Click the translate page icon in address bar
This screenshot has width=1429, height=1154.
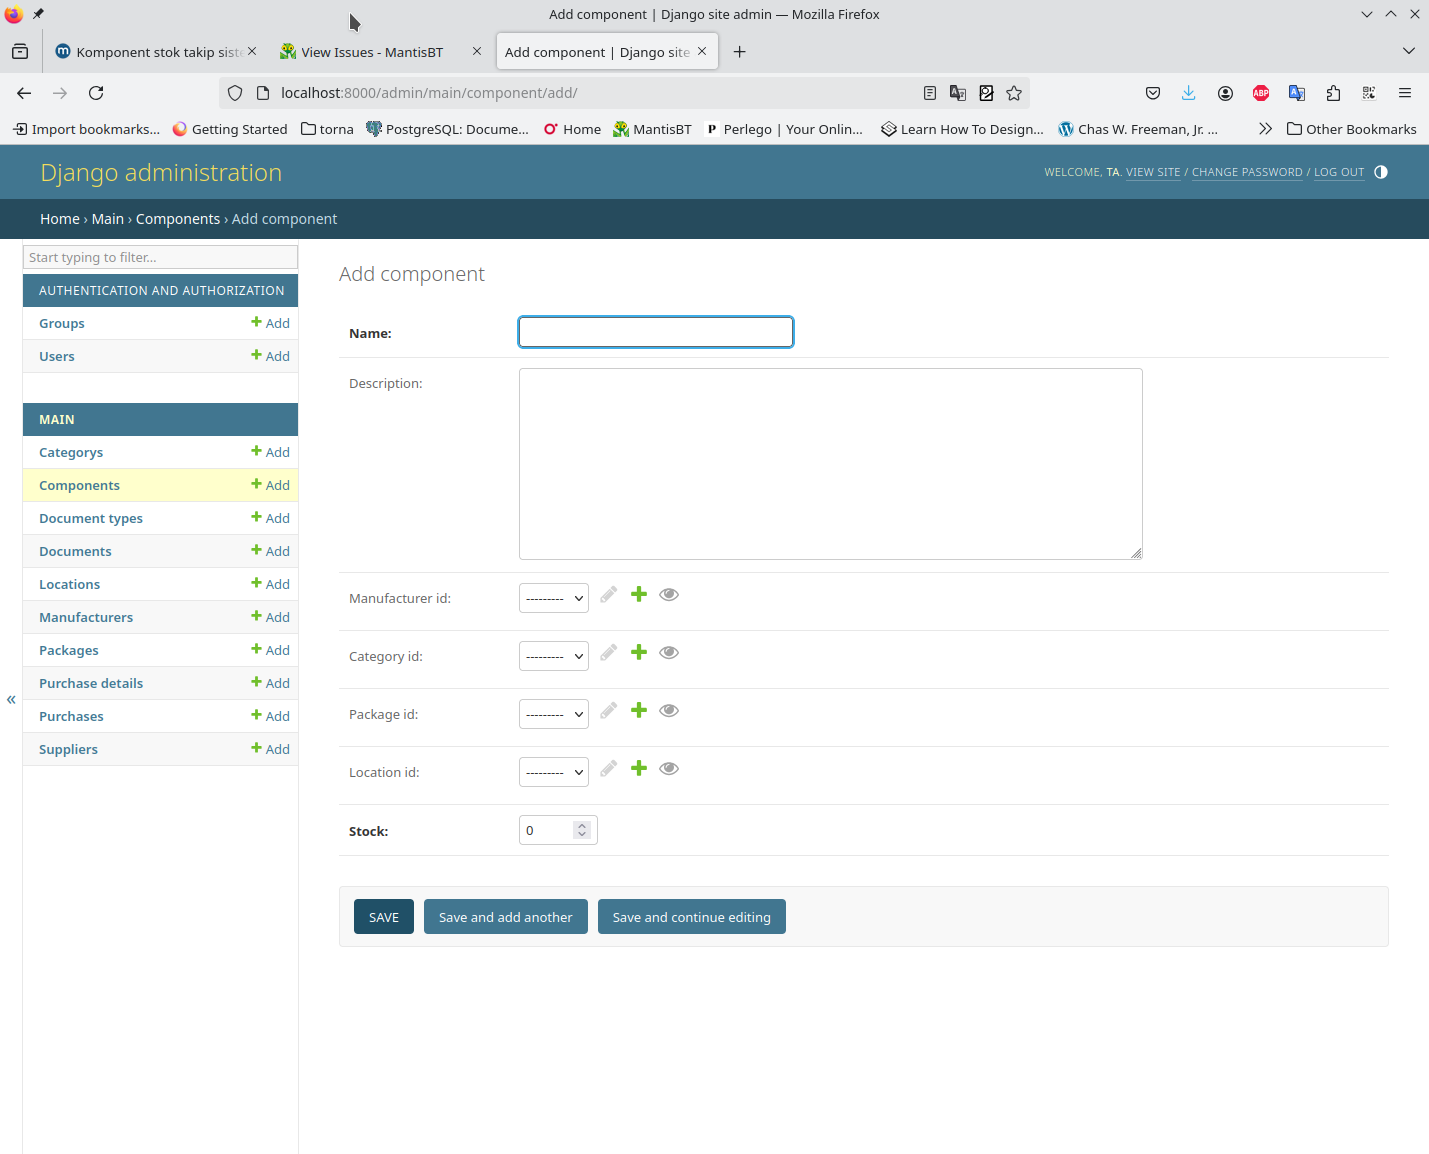click(x=958, y=93)
